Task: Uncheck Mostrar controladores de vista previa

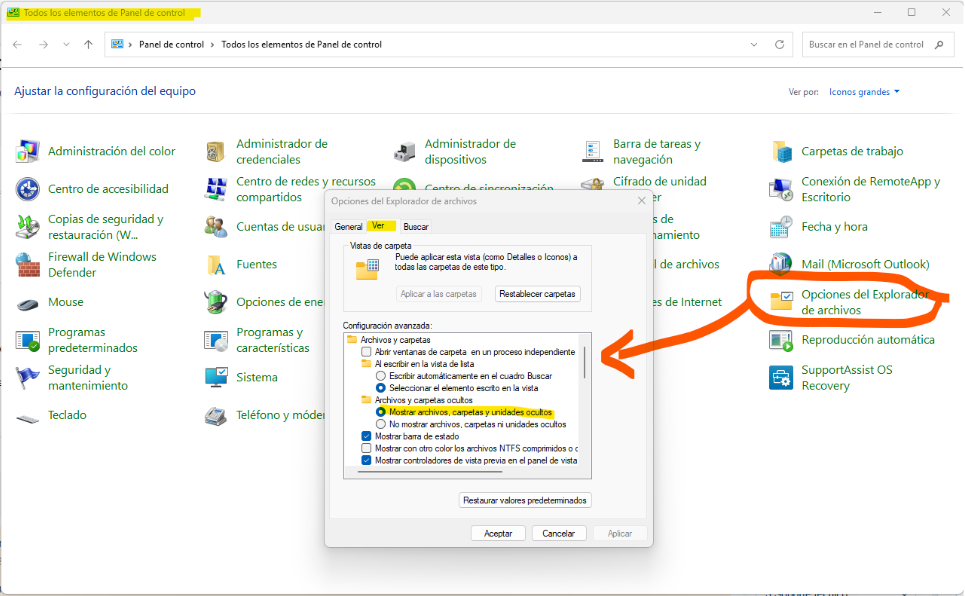Action: pyautogui.click(x=366, y=460)
